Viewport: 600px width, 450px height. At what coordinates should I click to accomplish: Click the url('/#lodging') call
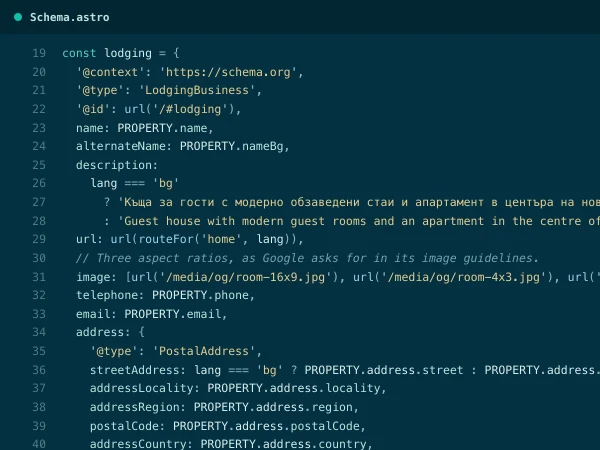179,109
